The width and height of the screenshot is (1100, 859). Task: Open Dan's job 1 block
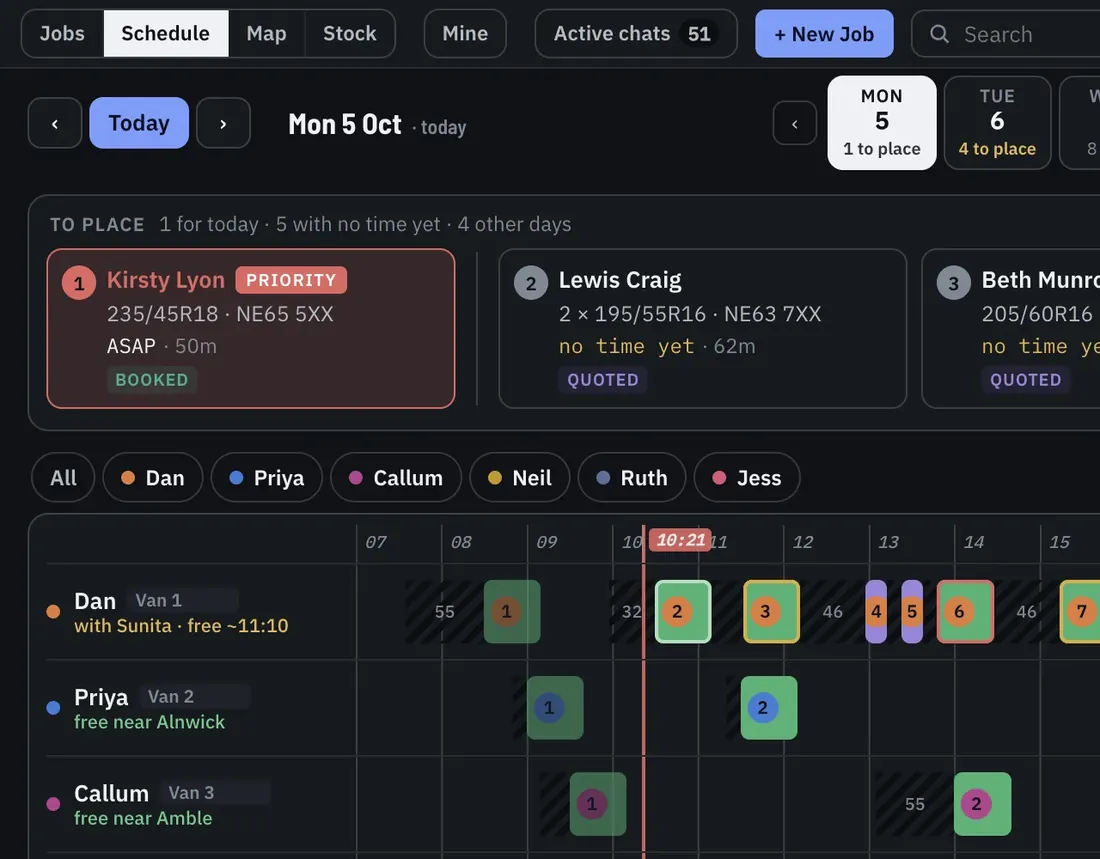512,612
